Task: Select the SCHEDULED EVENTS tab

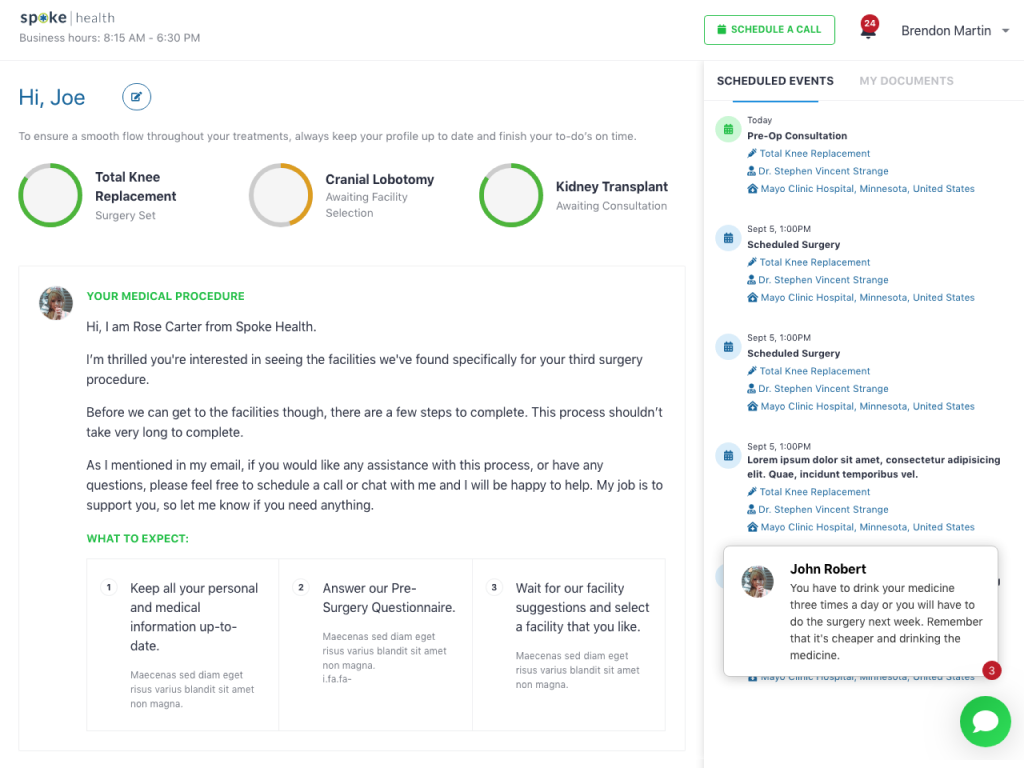Action: 773,80
